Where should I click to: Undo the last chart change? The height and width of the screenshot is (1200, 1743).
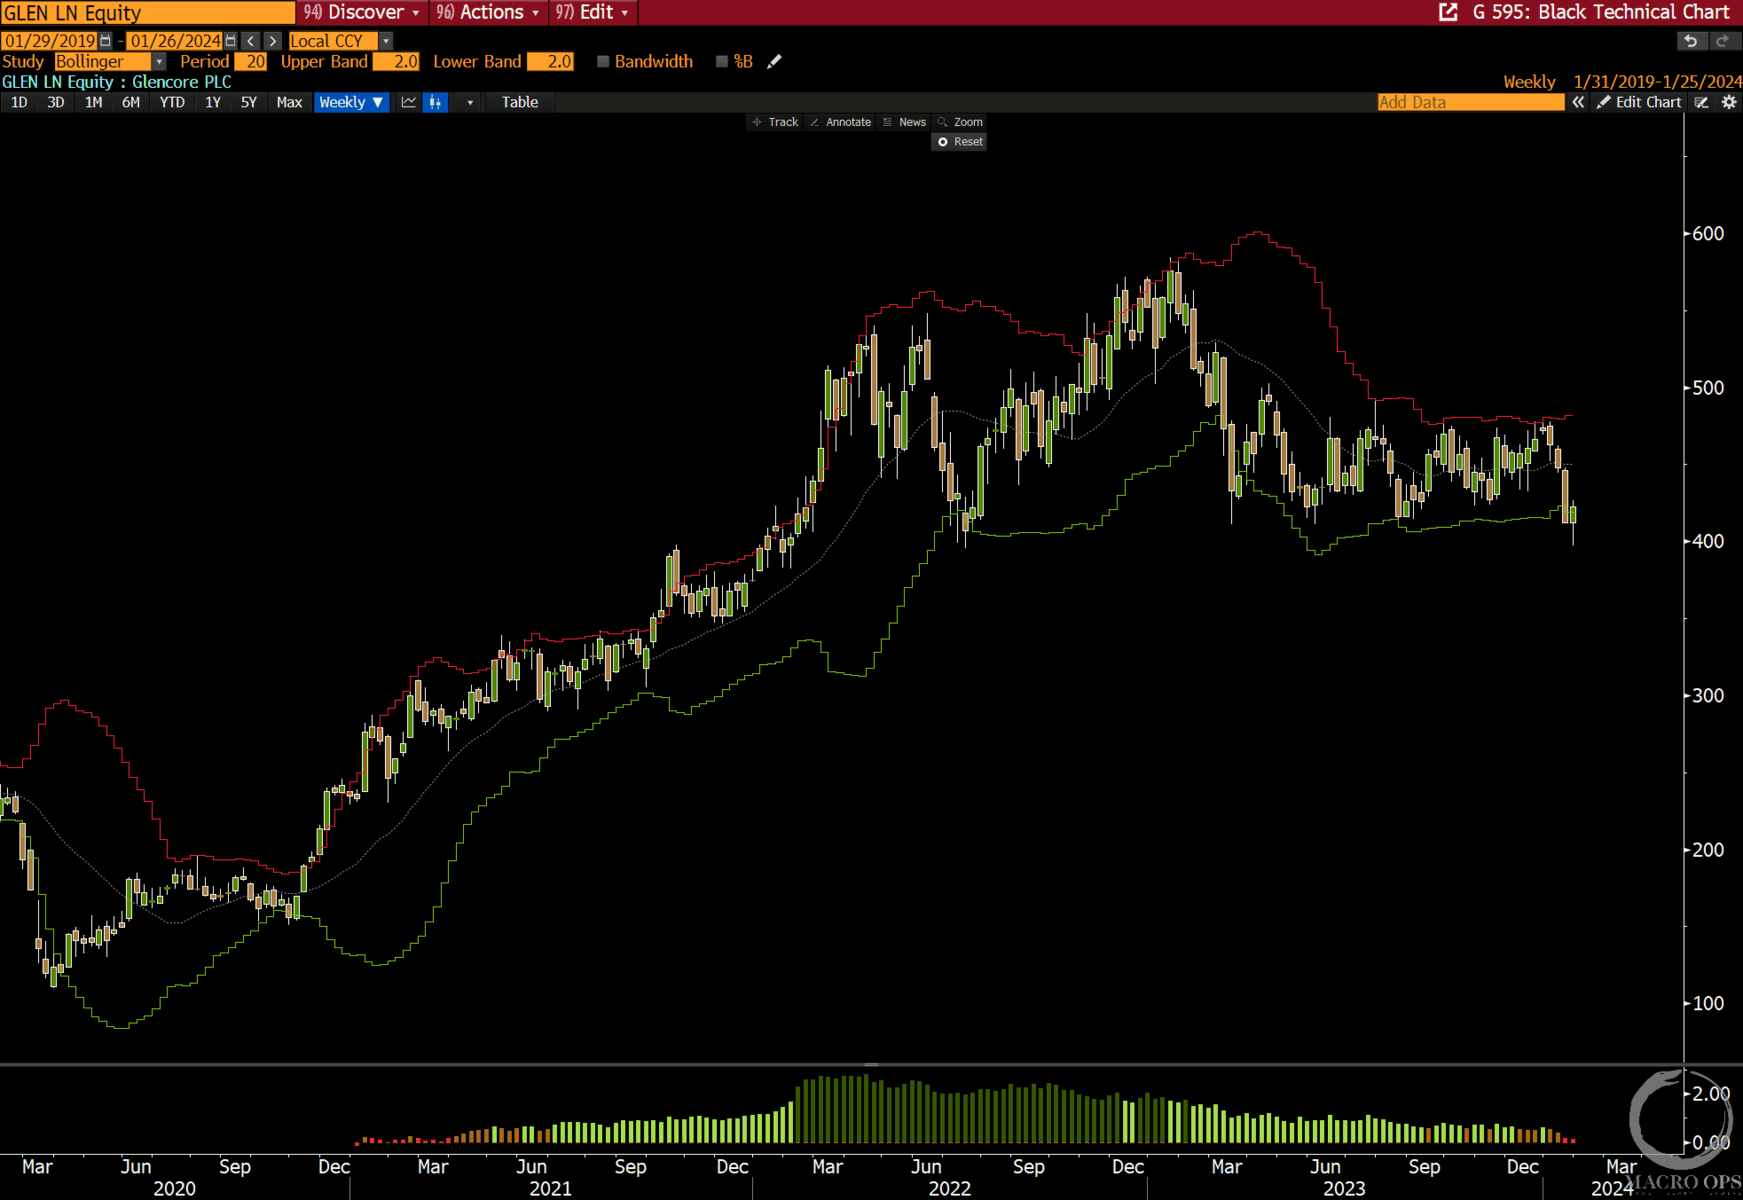coord(1691,41)
